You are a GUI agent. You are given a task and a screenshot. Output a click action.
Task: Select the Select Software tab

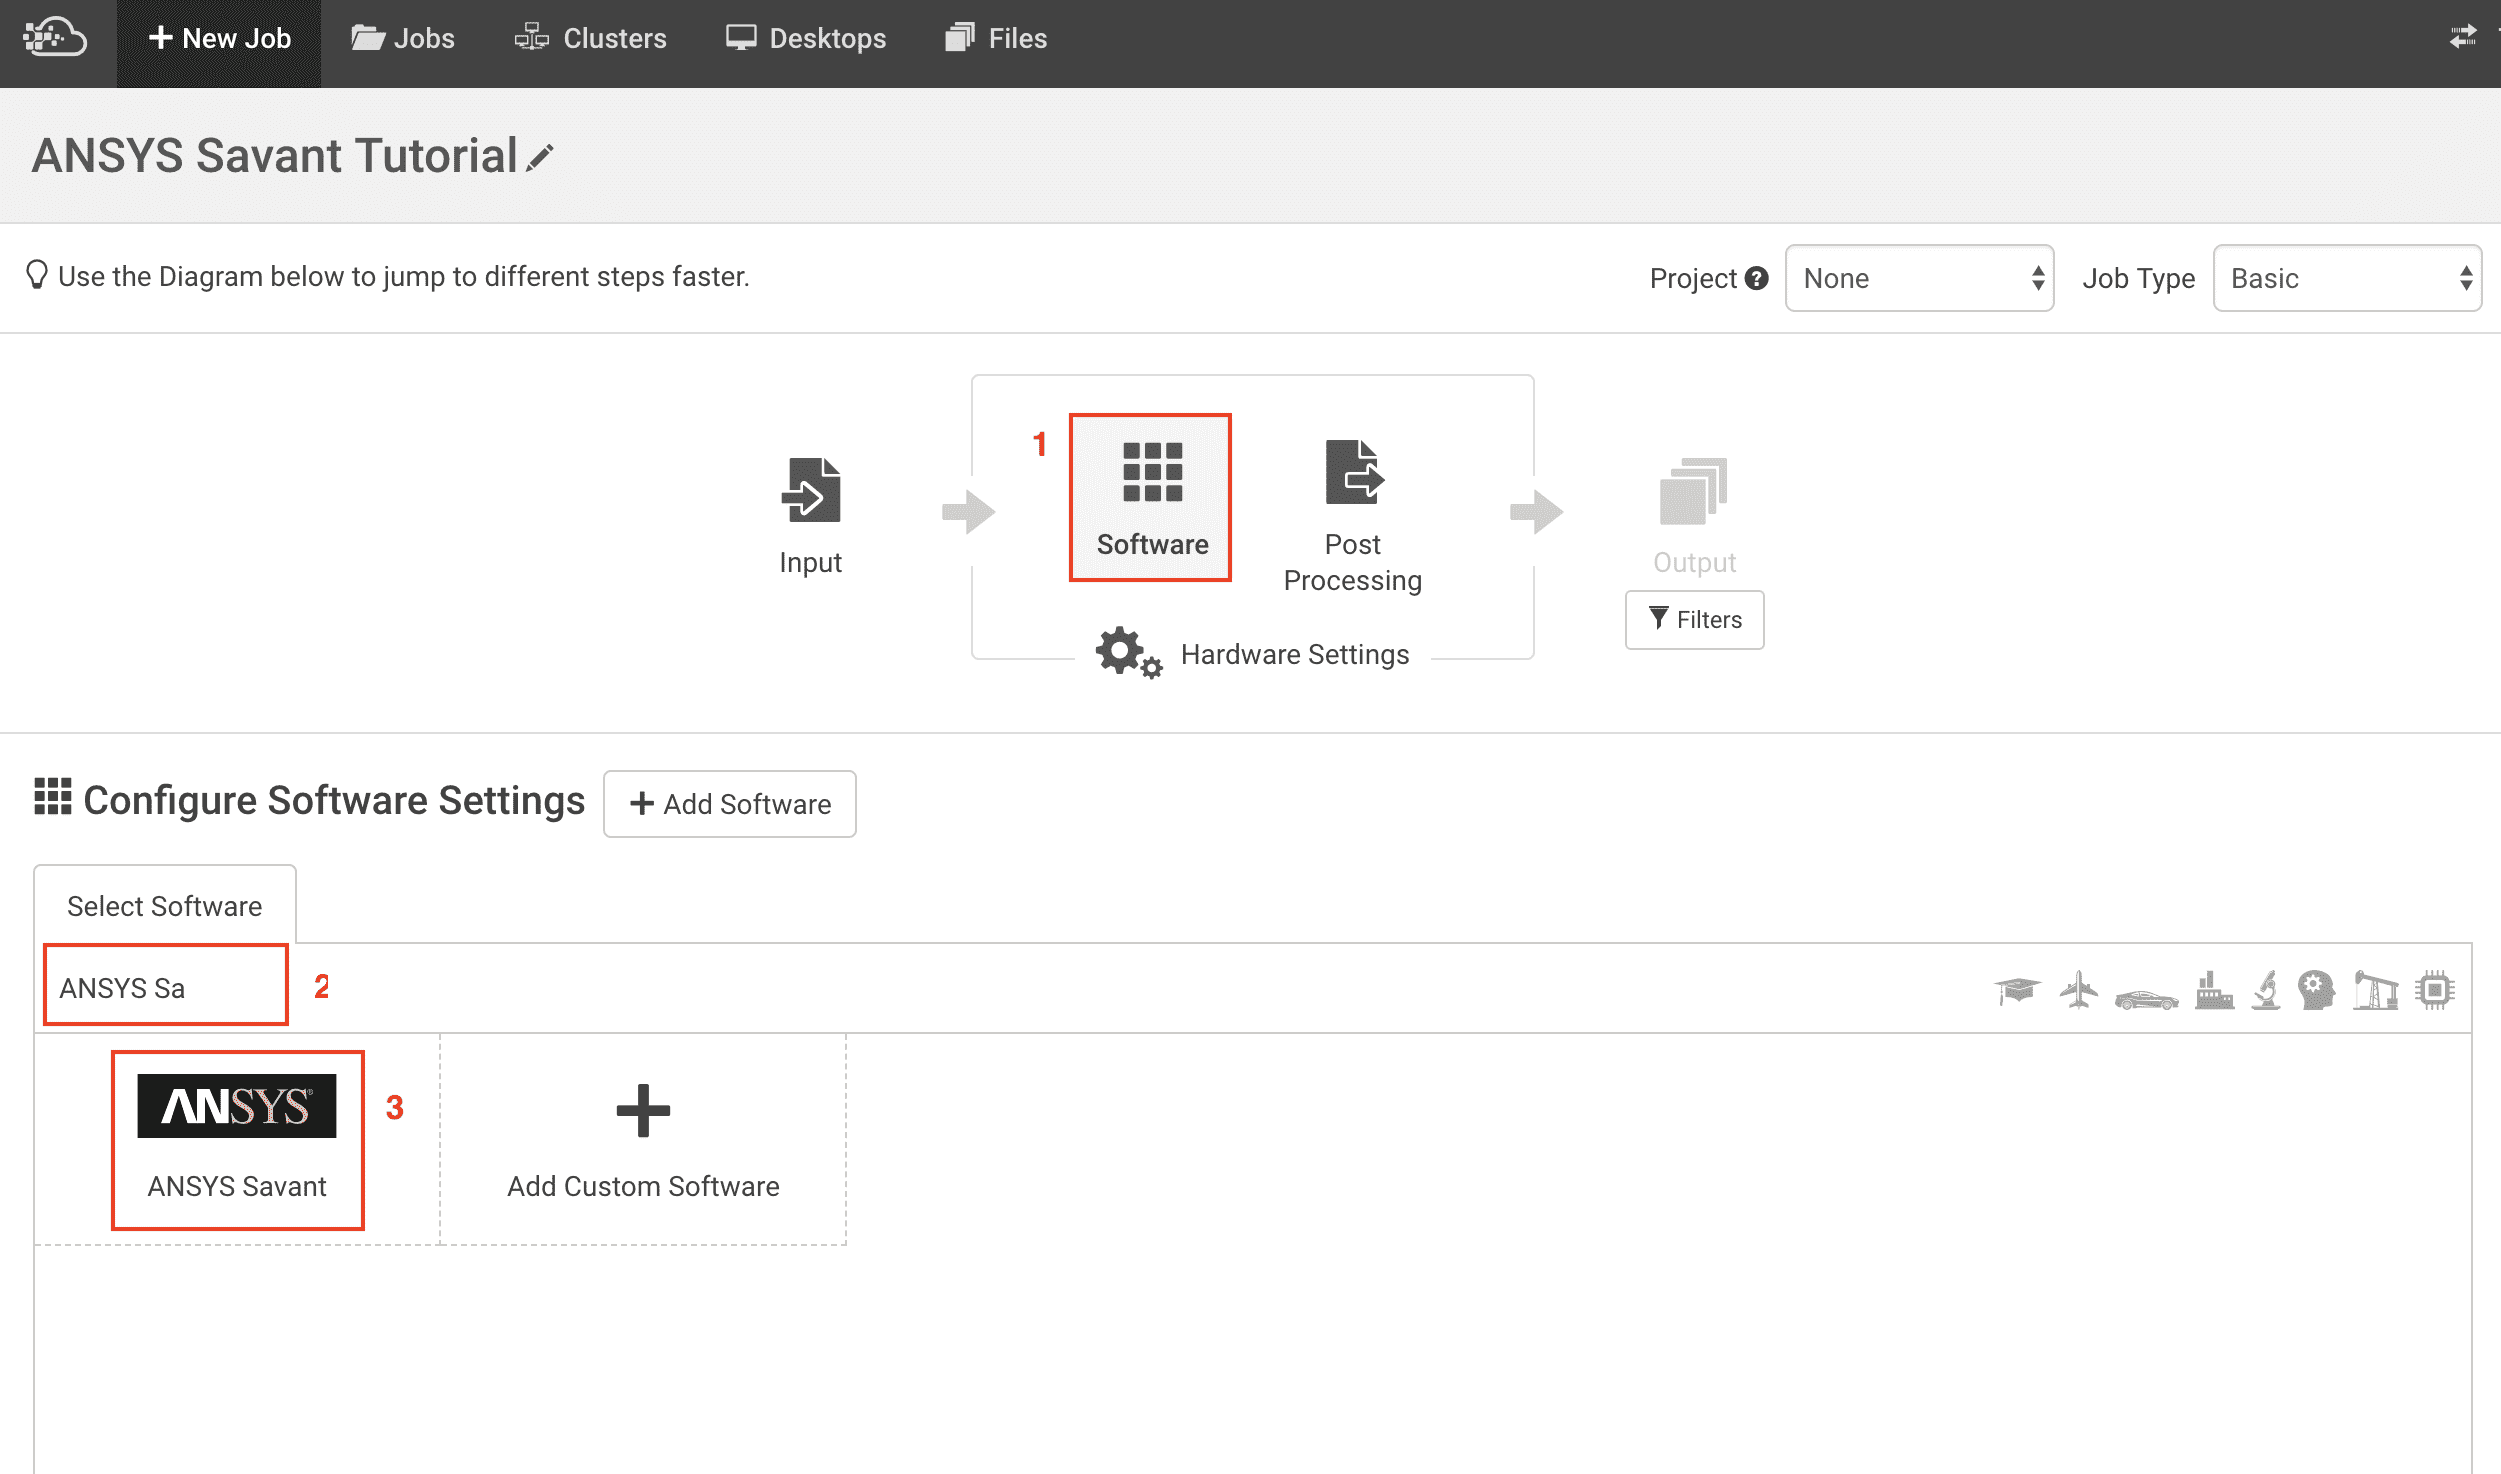click(165, 905)
